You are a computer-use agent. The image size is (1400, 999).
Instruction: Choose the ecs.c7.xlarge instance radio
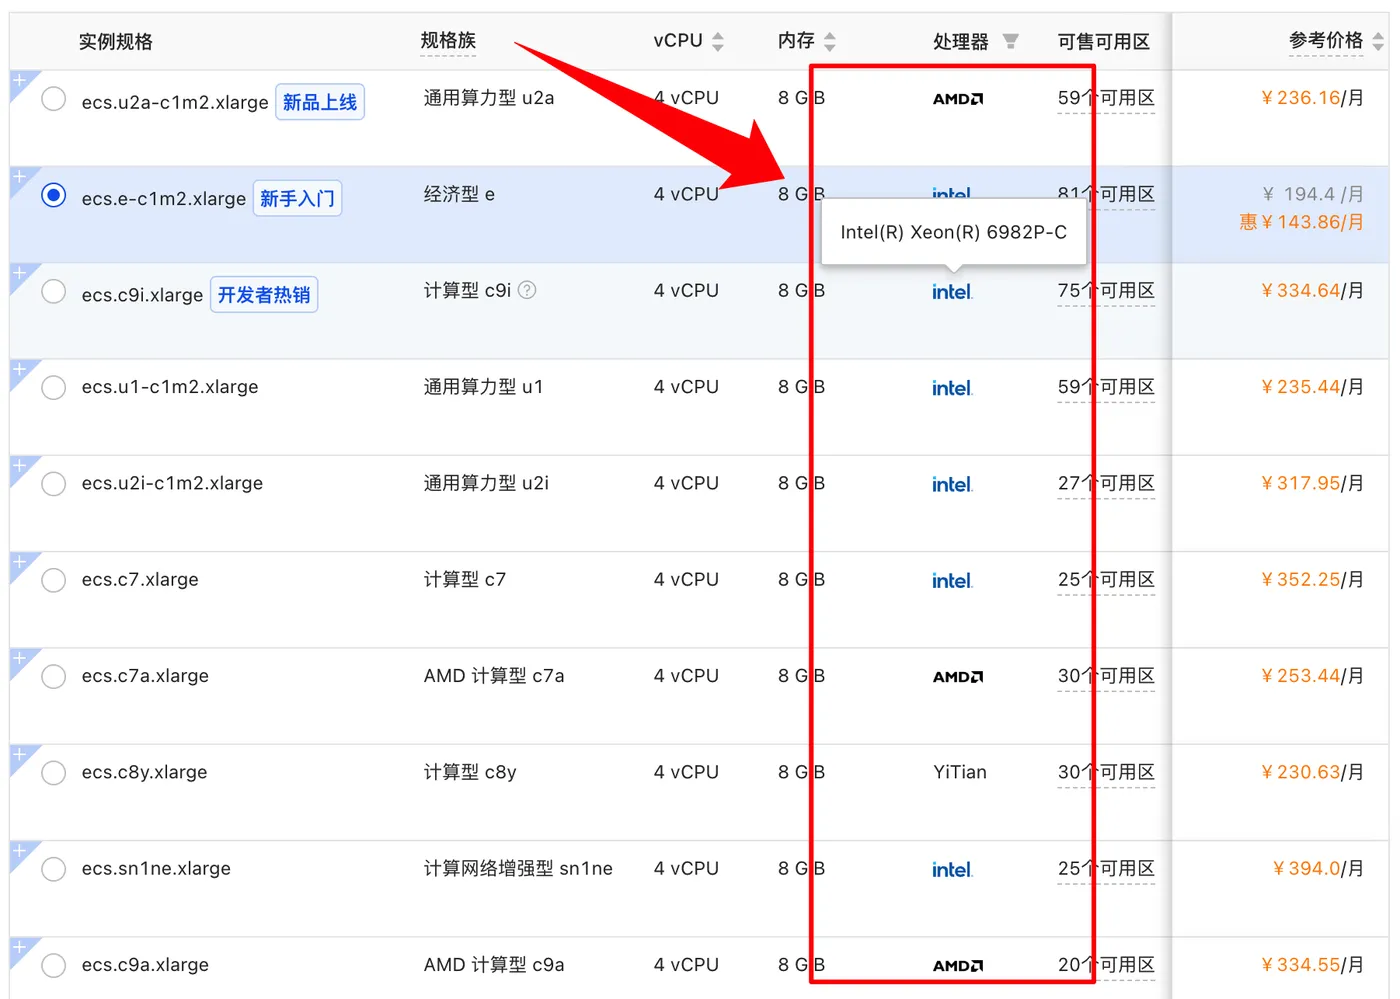click(54, 581)
